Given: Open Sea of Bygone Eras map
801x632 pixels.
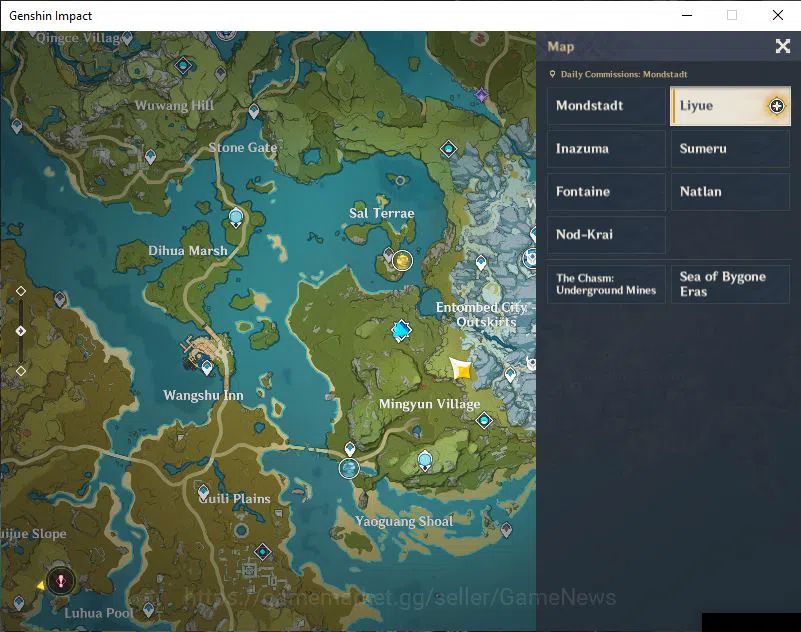Looking at the screenshot, I should pyautogui.click(x=730, y=284).
